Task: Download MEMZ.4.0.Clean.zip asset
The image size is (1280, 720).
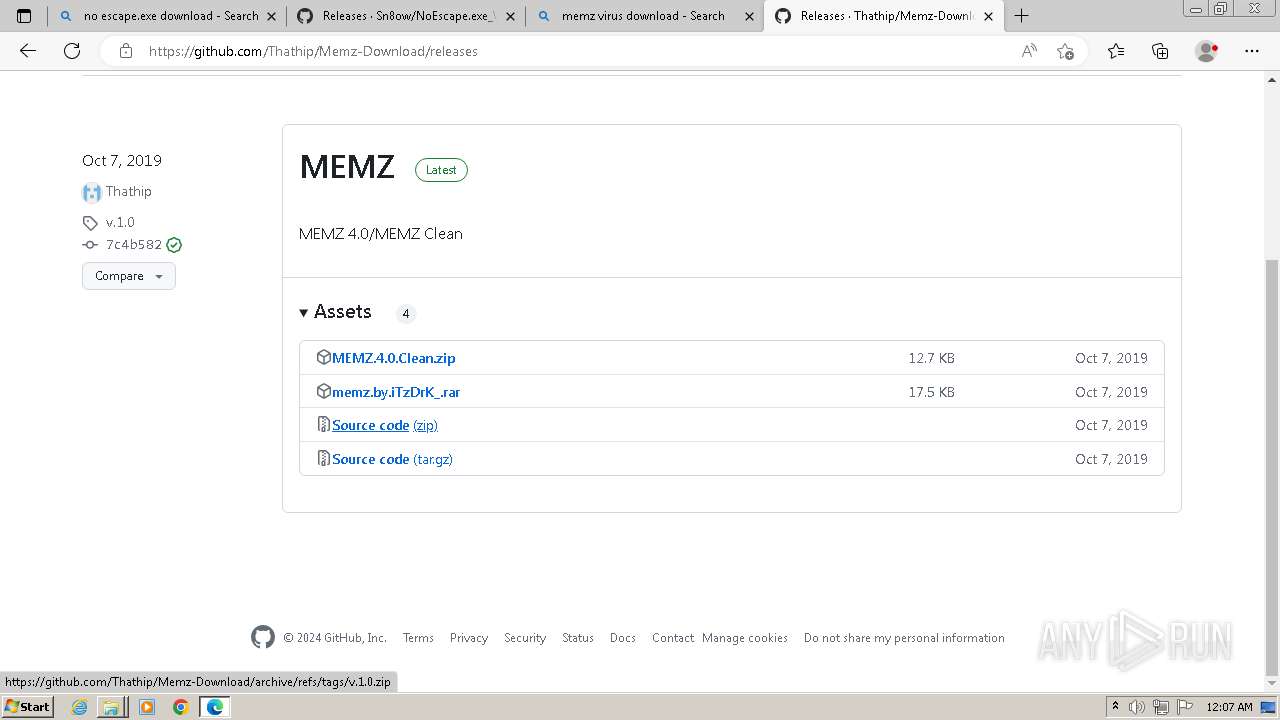Action: tap(394, 358)
